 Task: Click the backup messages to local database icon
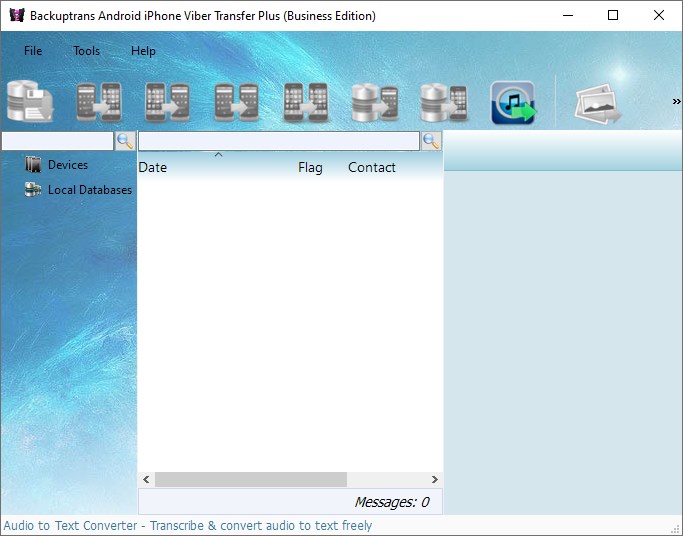click(x=30, y=101)
